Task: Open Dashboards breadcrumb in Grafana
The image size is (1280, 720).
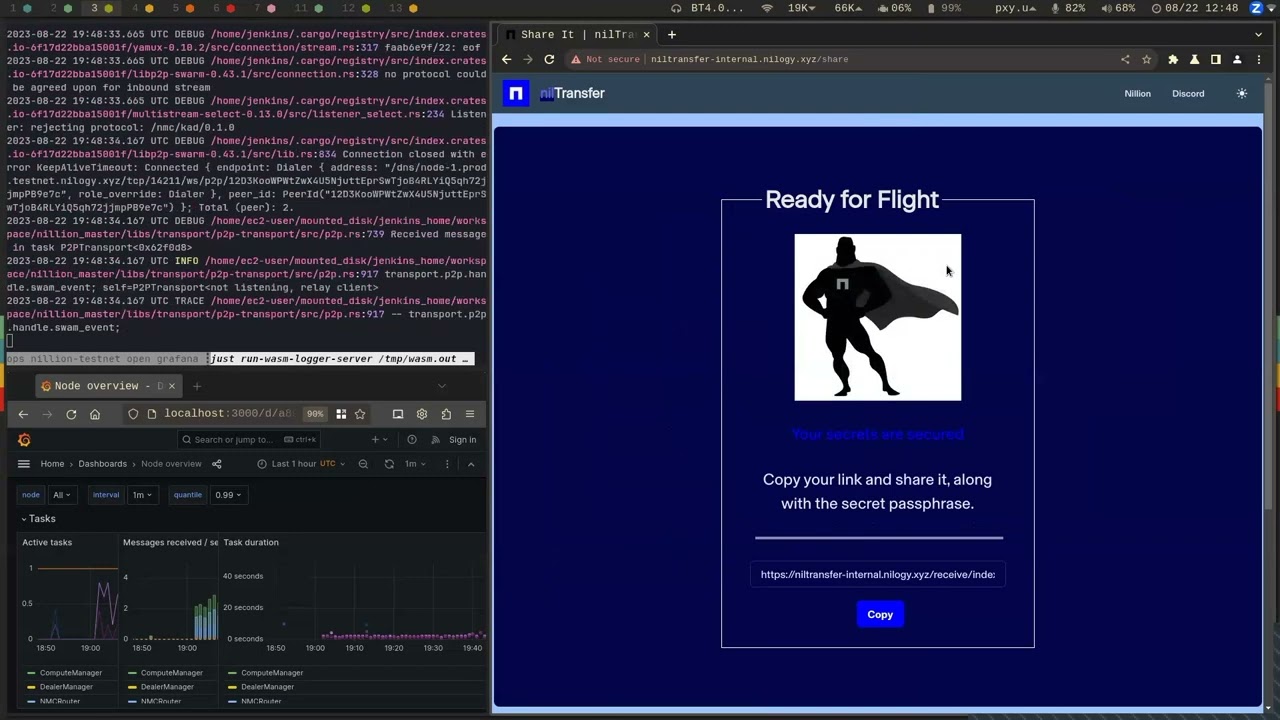Action: point(103,464)
